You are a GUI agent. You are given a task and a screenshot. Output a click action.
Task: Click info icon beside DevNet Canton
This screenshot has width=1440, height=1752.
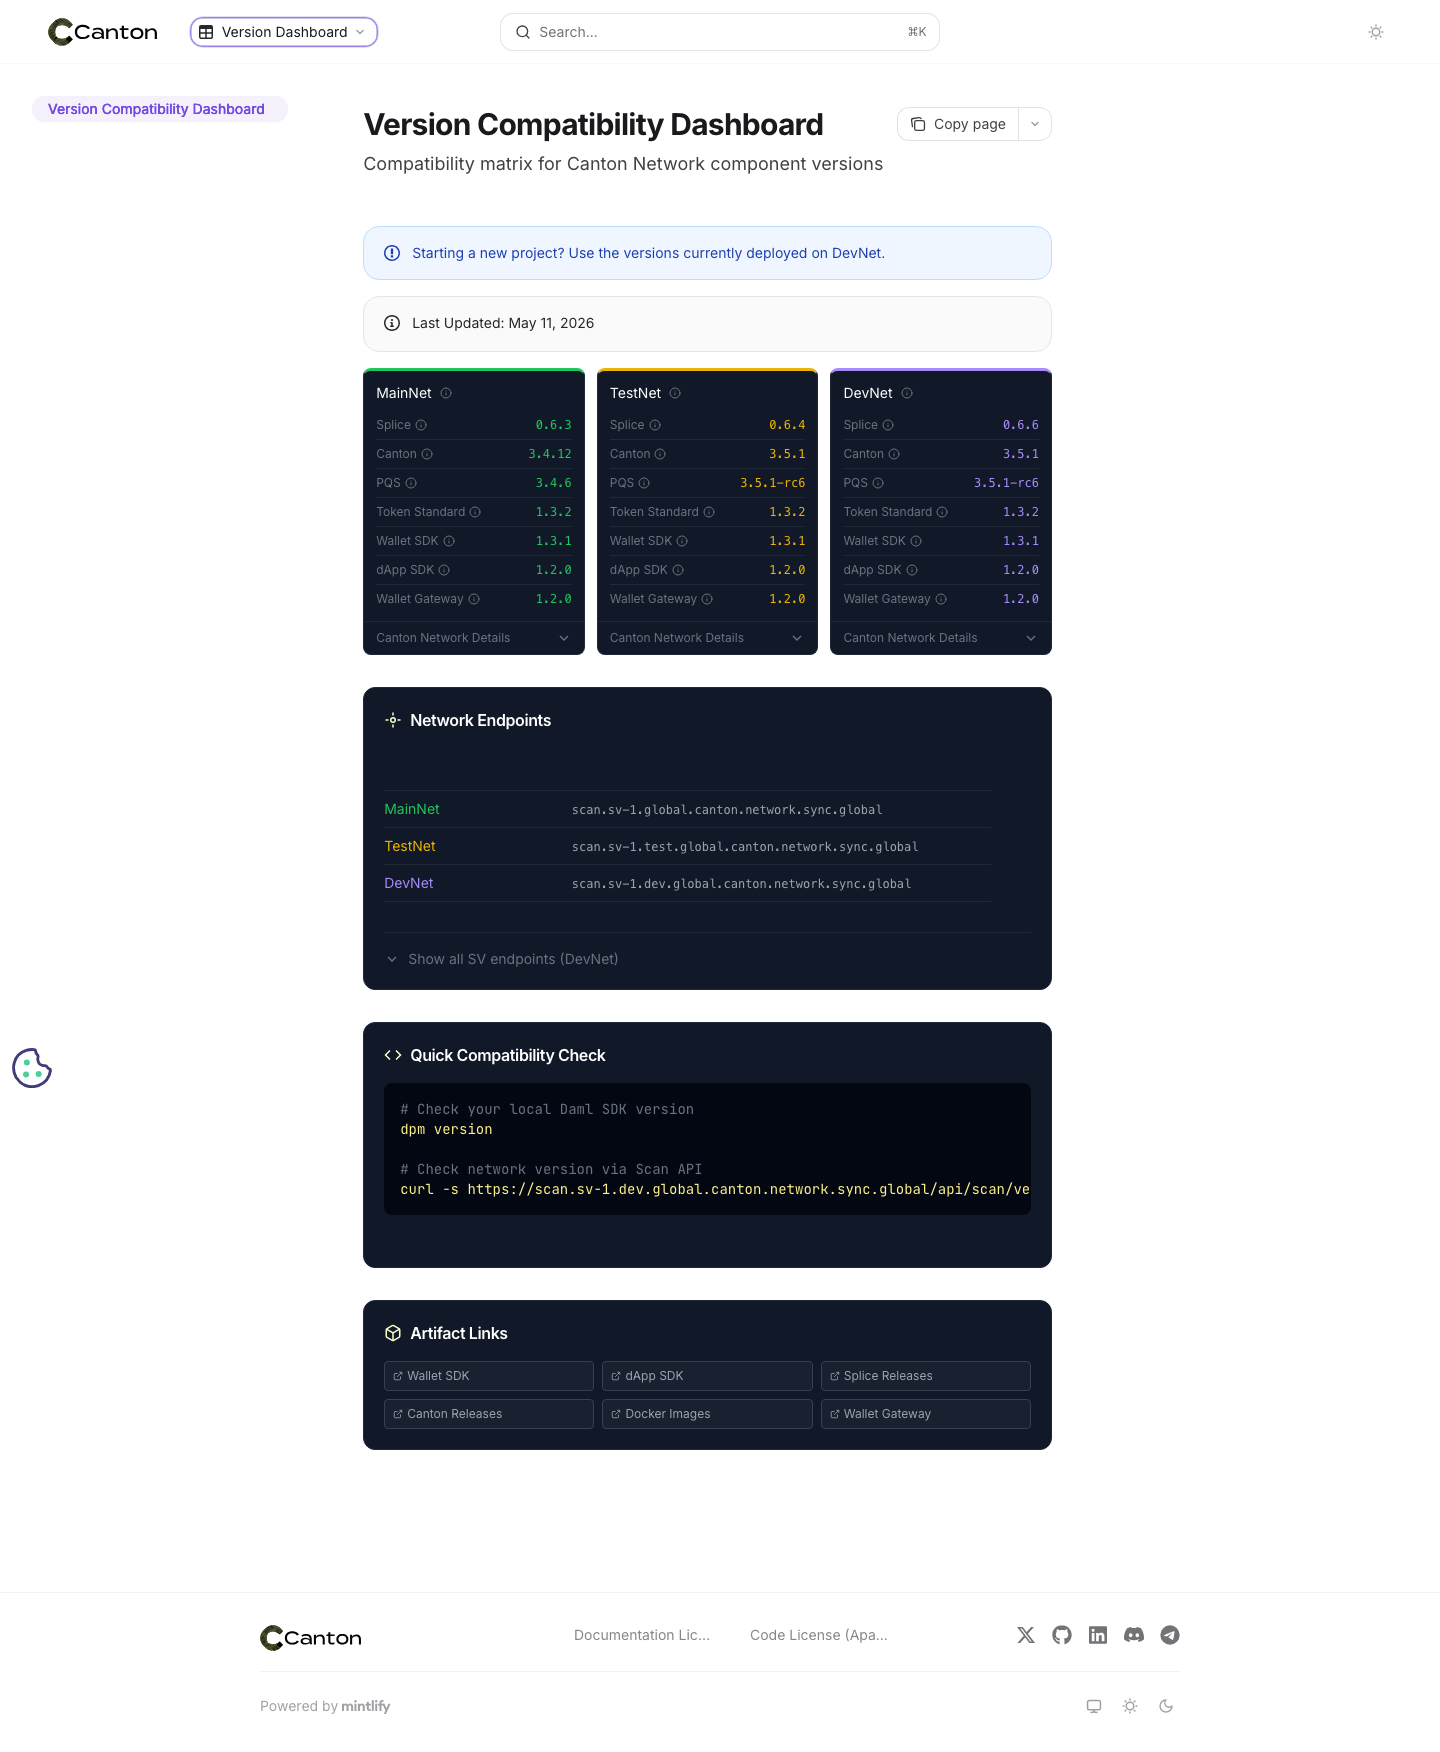pos(894,454)
